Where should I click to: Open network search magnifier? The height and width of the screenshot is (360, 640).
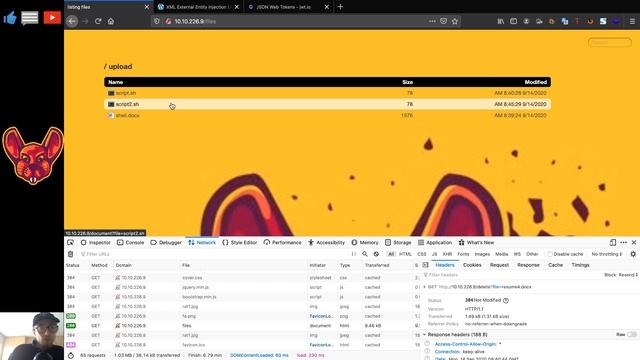point(365,254)
